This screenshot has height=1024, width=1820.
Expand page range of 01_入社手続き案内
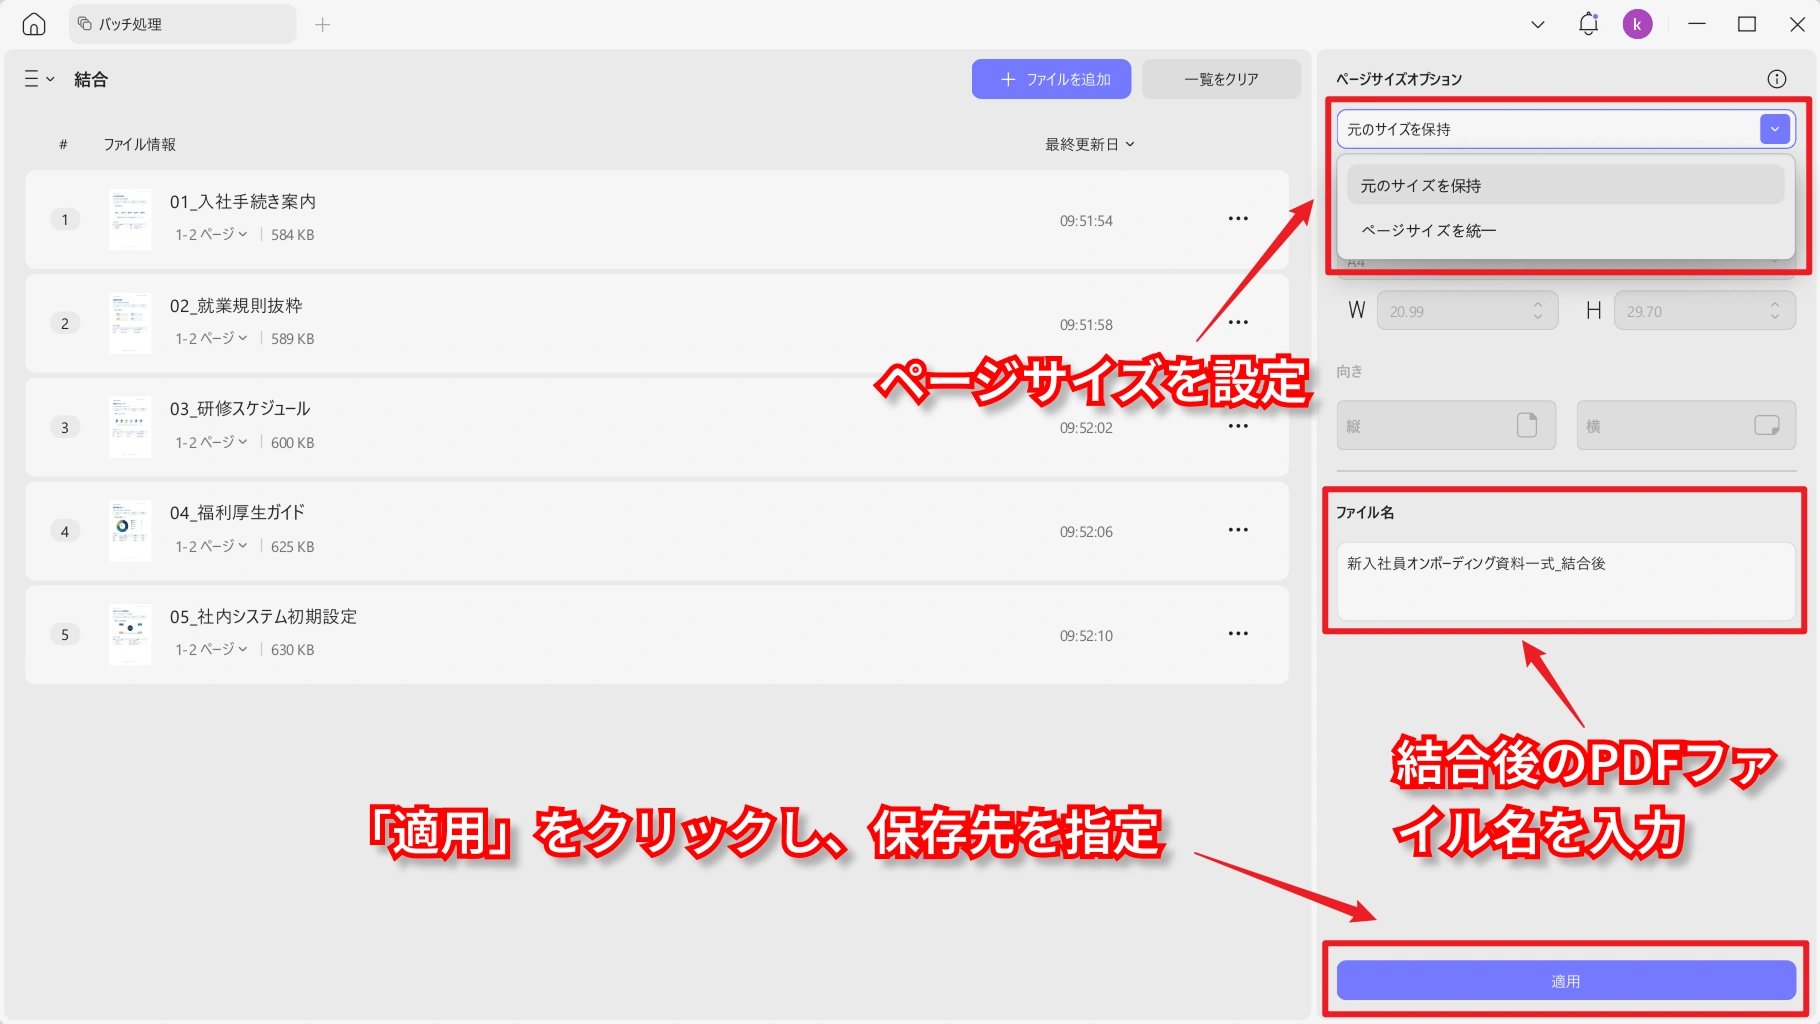click(211, 234)
